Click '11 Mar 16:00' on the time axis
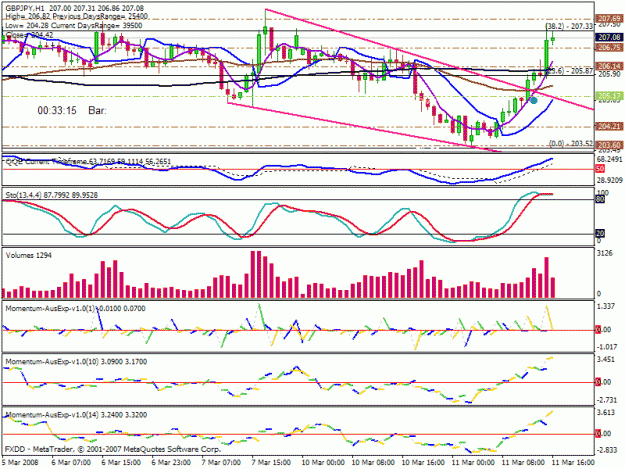The image size is (625, 469). click(x=573, y=463)
